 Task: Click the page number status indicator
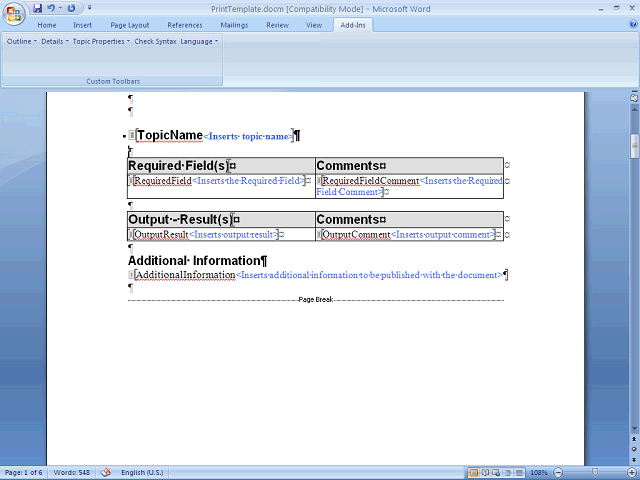pos(23,473)
